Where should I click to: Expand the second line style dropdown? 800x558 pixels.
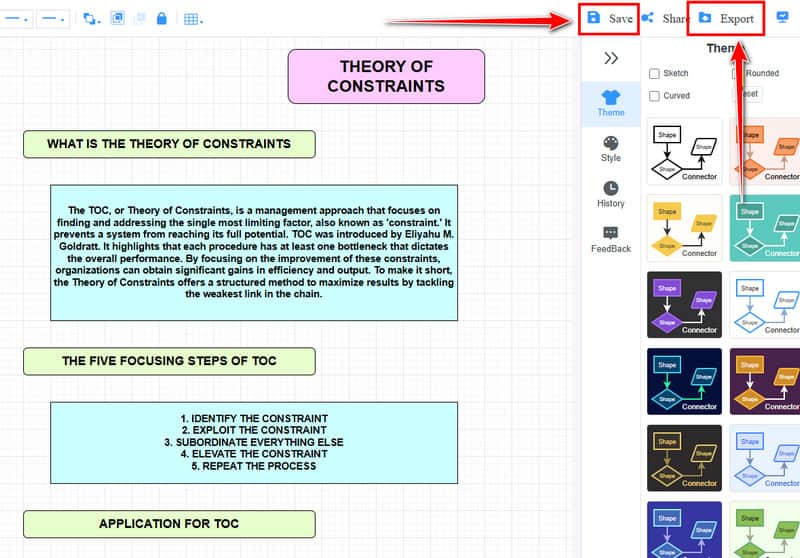[x=53, y=18]
